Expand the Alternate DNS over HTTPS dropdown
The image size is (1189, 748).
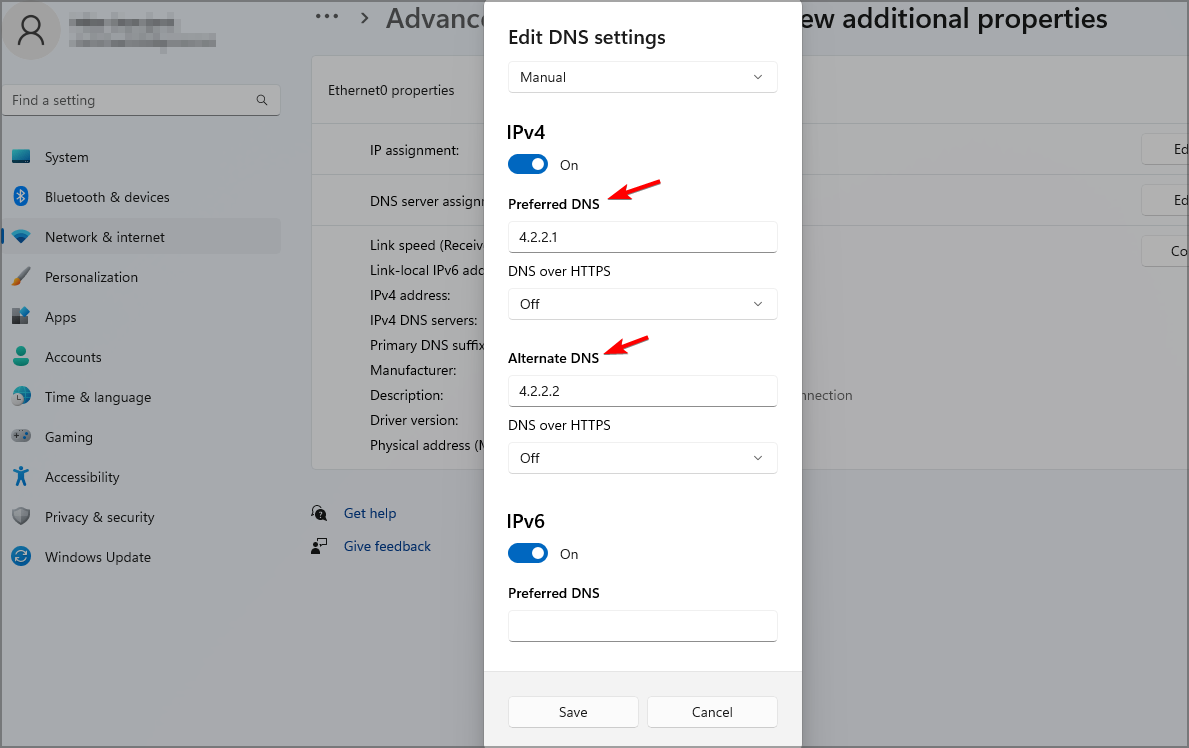[642, 458]
